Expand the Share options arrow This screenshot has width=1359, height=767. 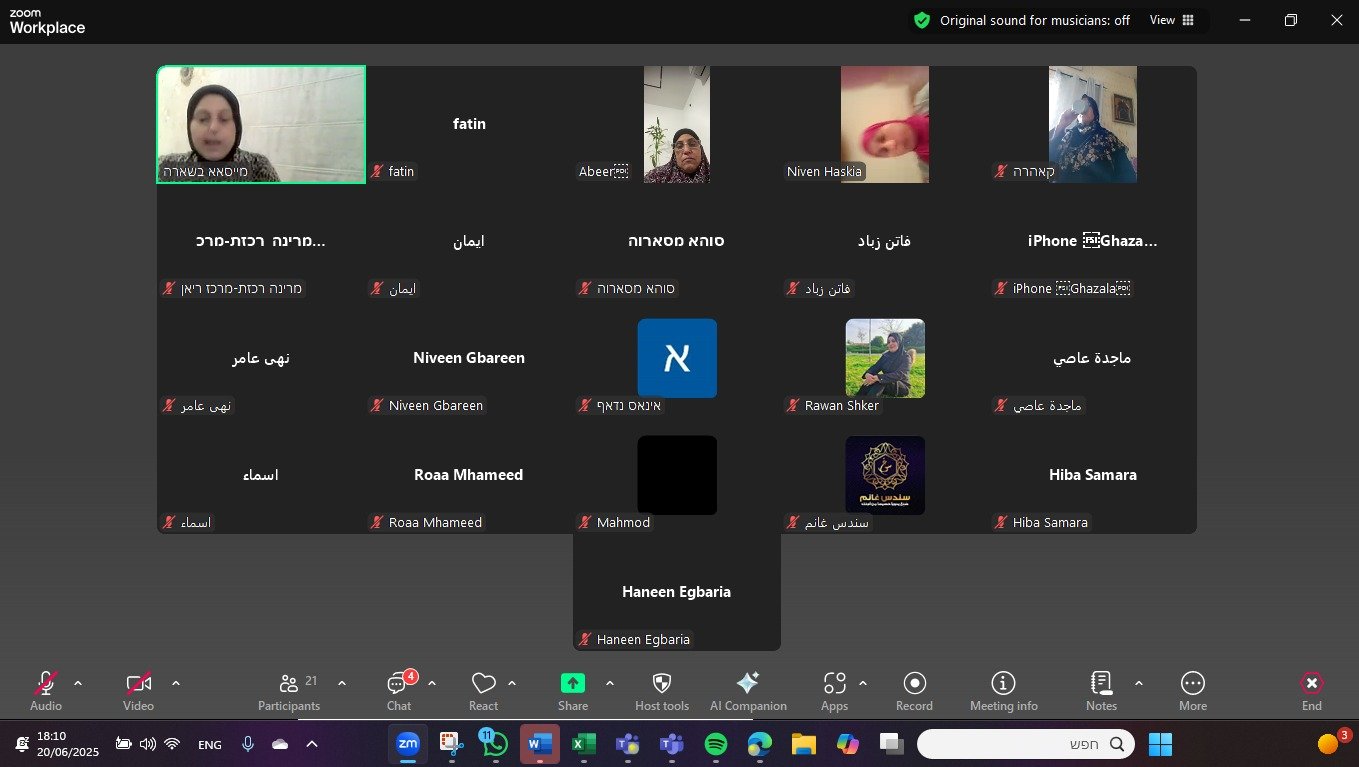pos(610,683)
